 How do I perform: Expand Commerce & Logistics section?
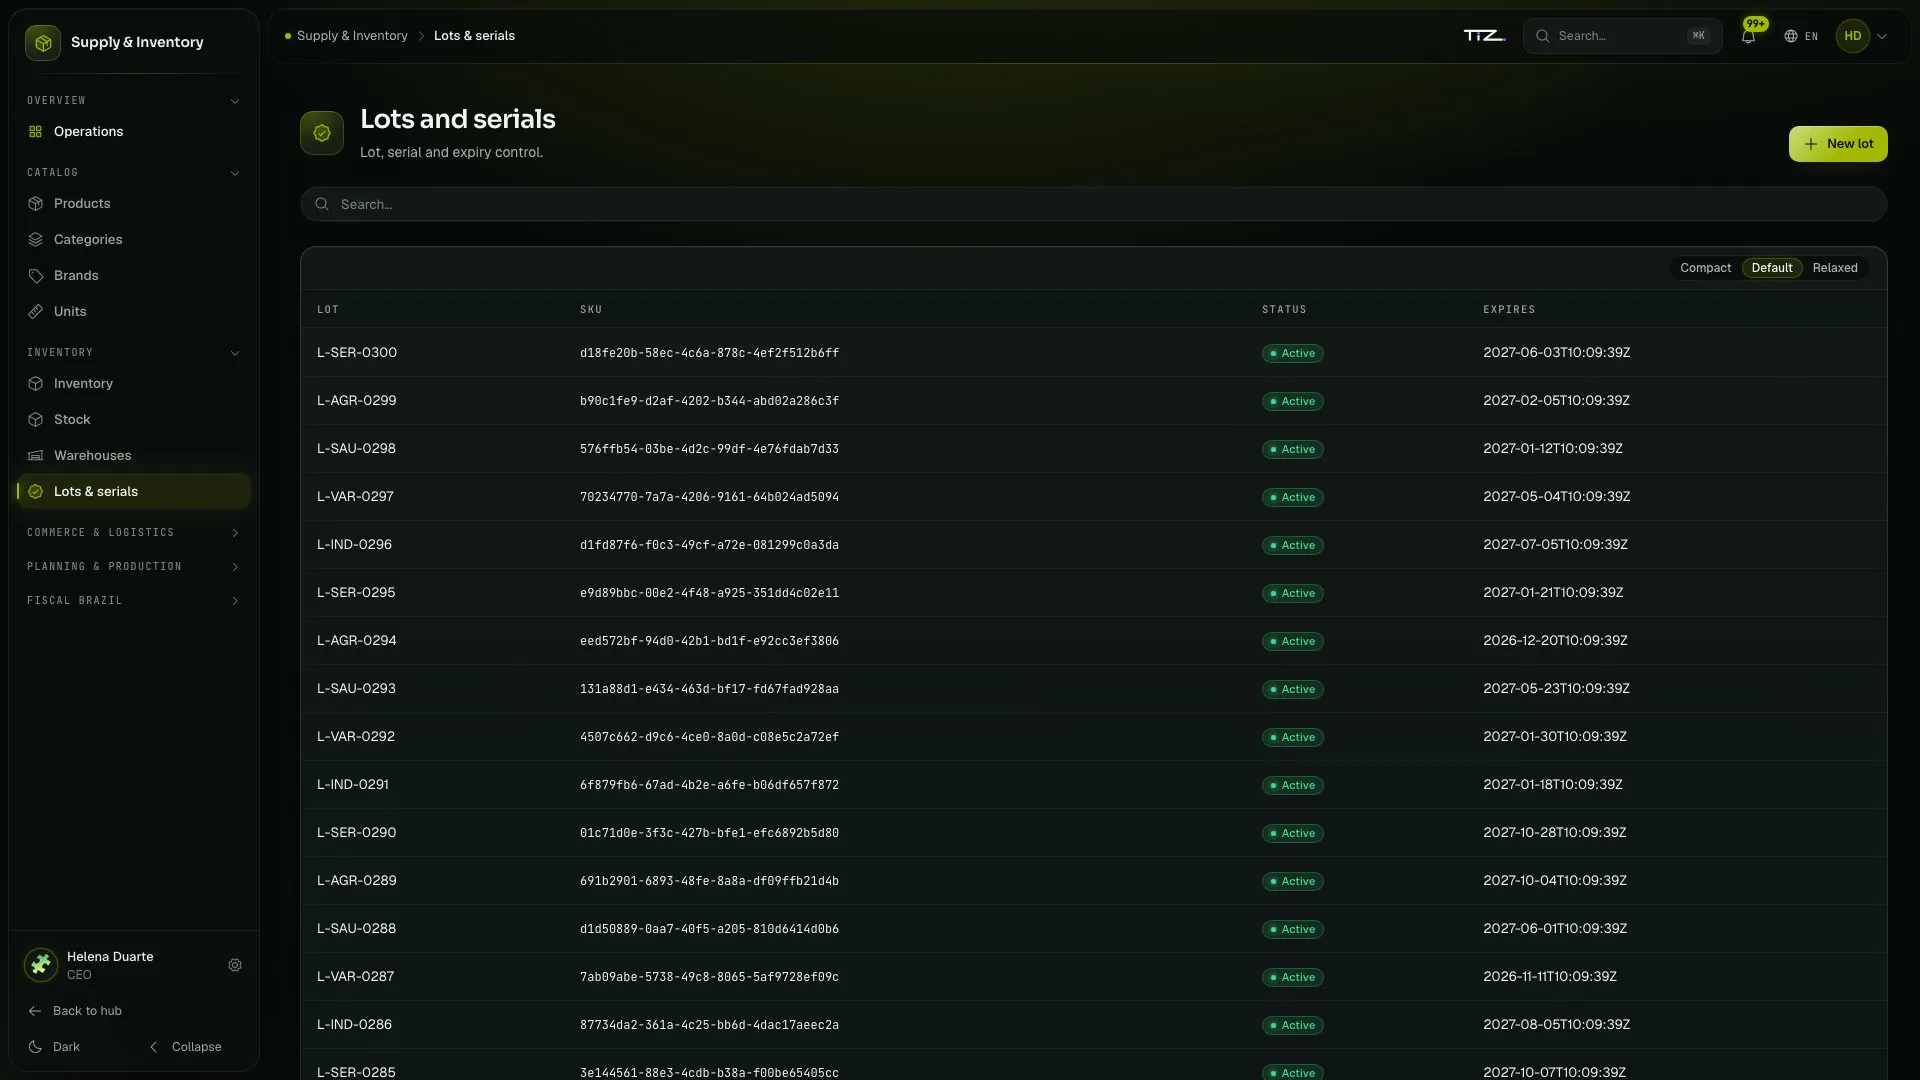click(x=134, y=533)
